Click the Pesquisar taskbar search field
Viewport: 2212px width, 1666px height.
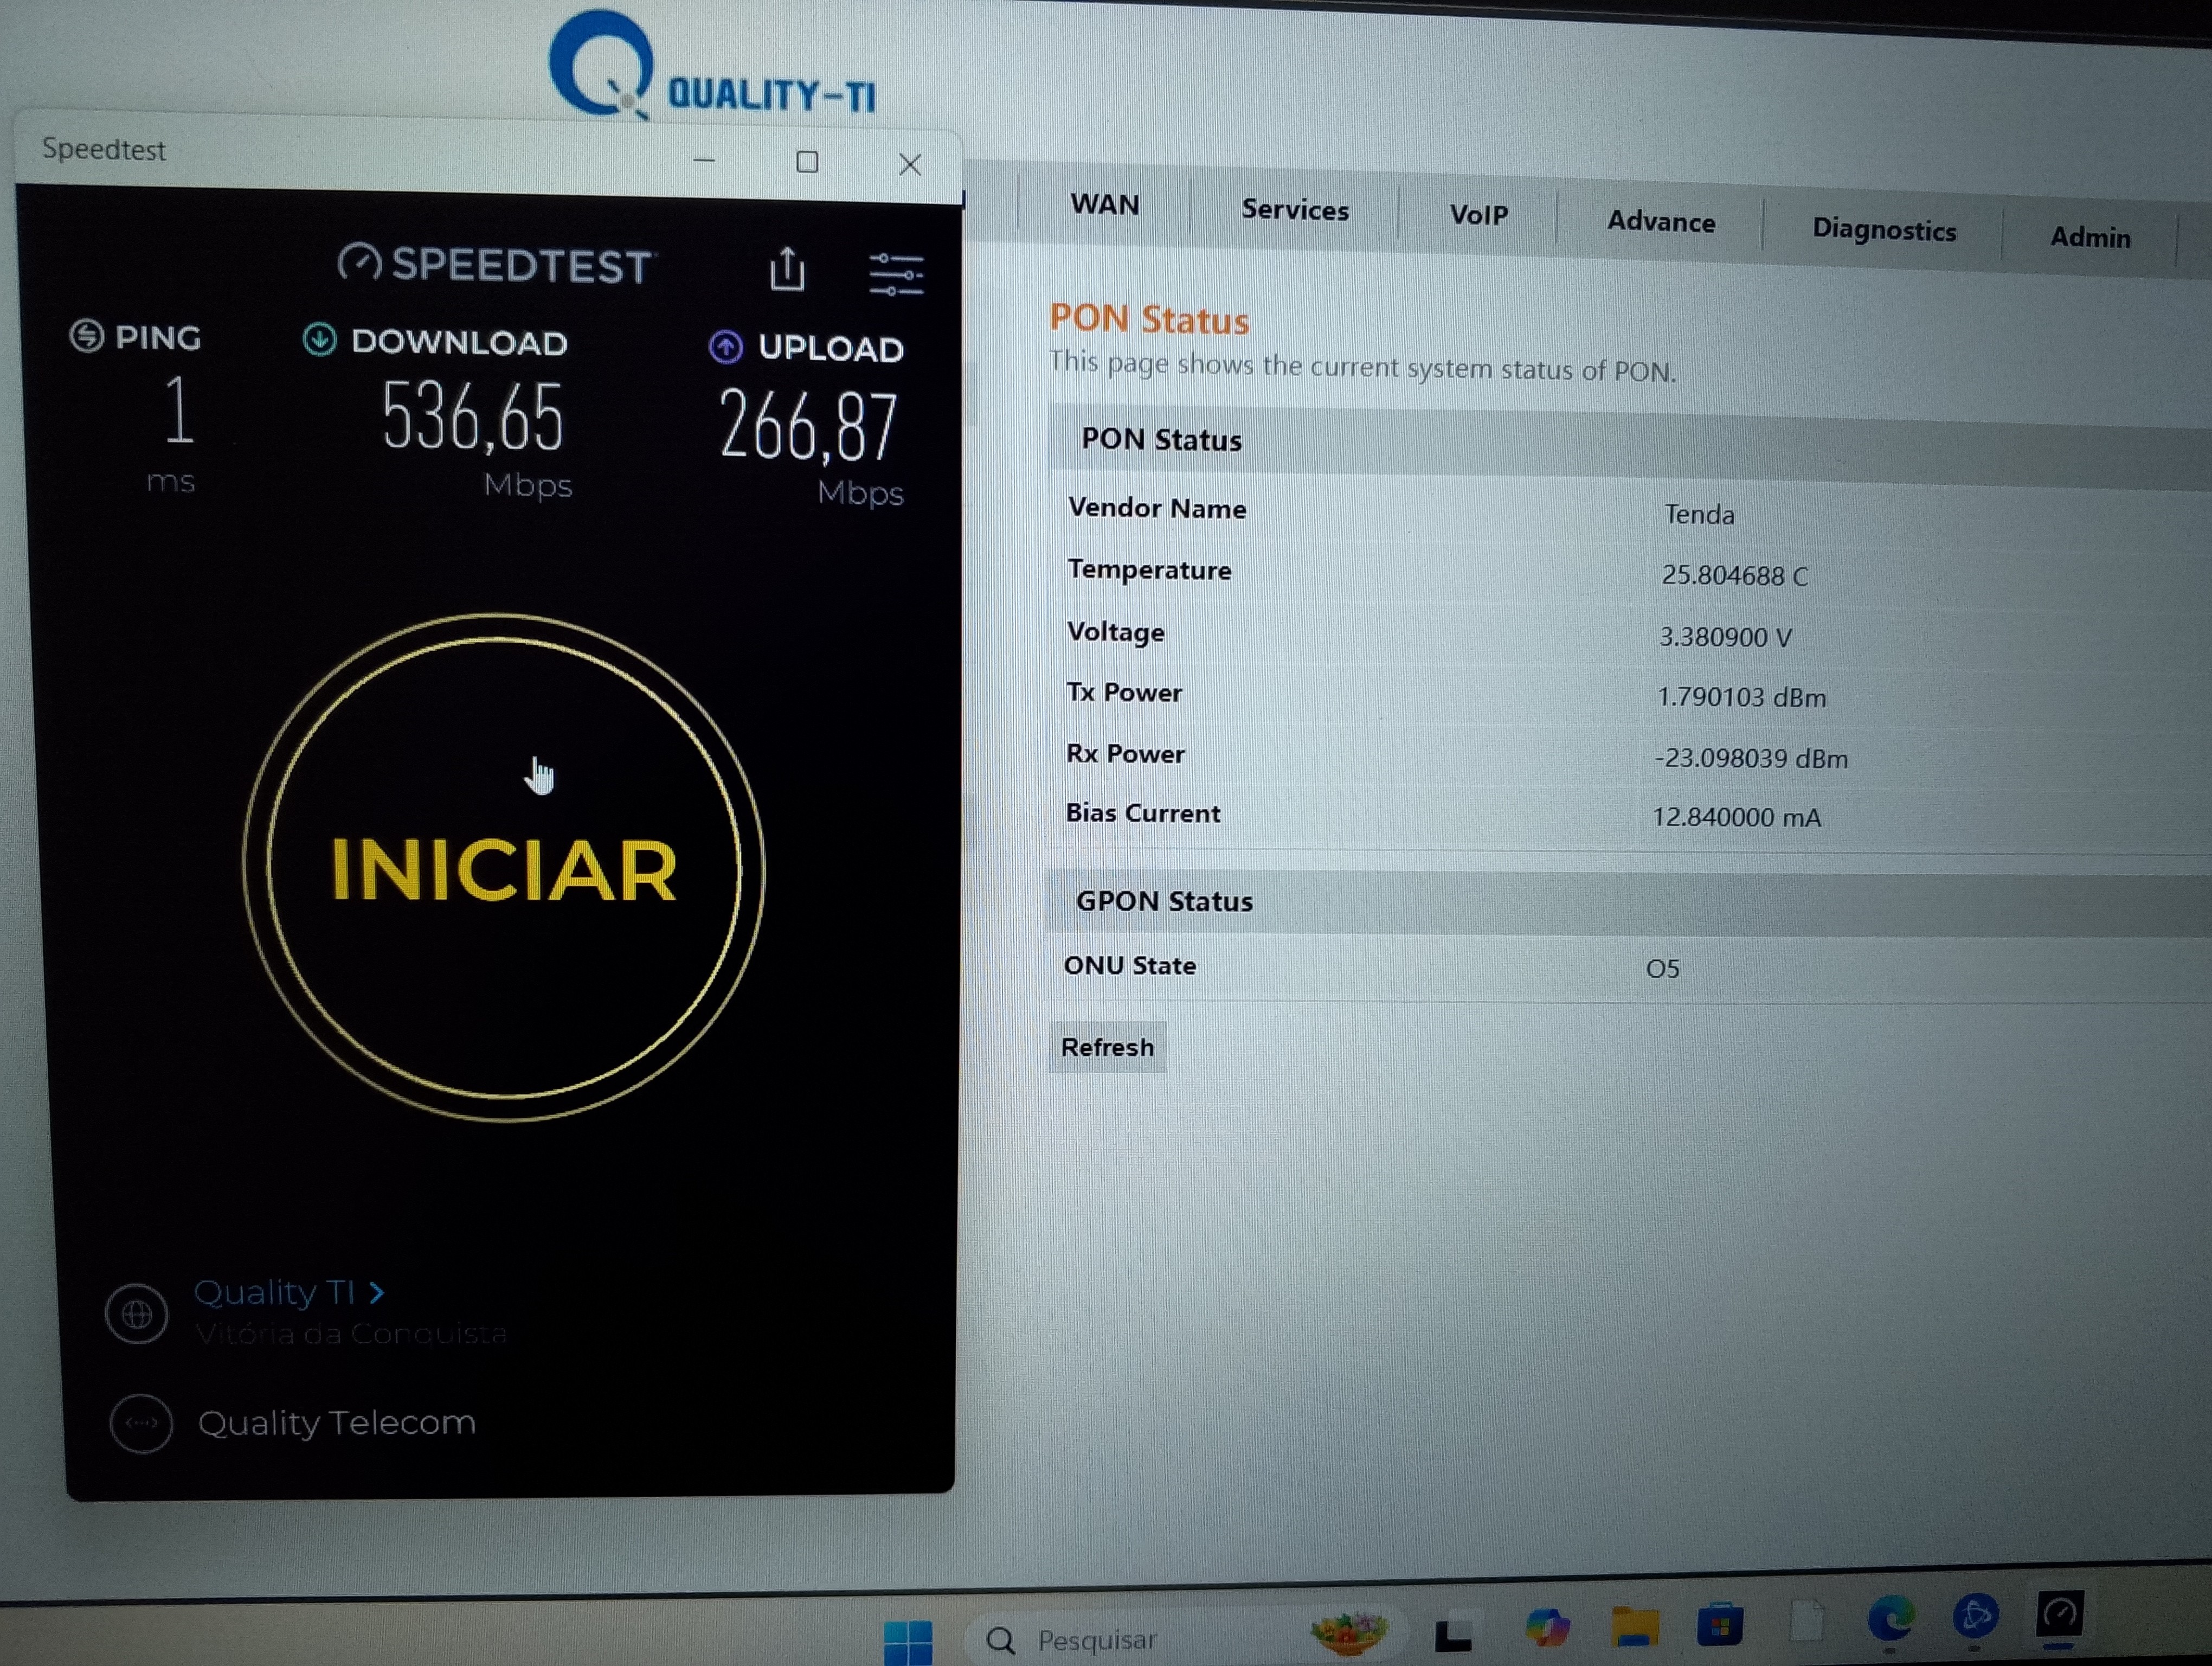click(x=1096, y=1640)
